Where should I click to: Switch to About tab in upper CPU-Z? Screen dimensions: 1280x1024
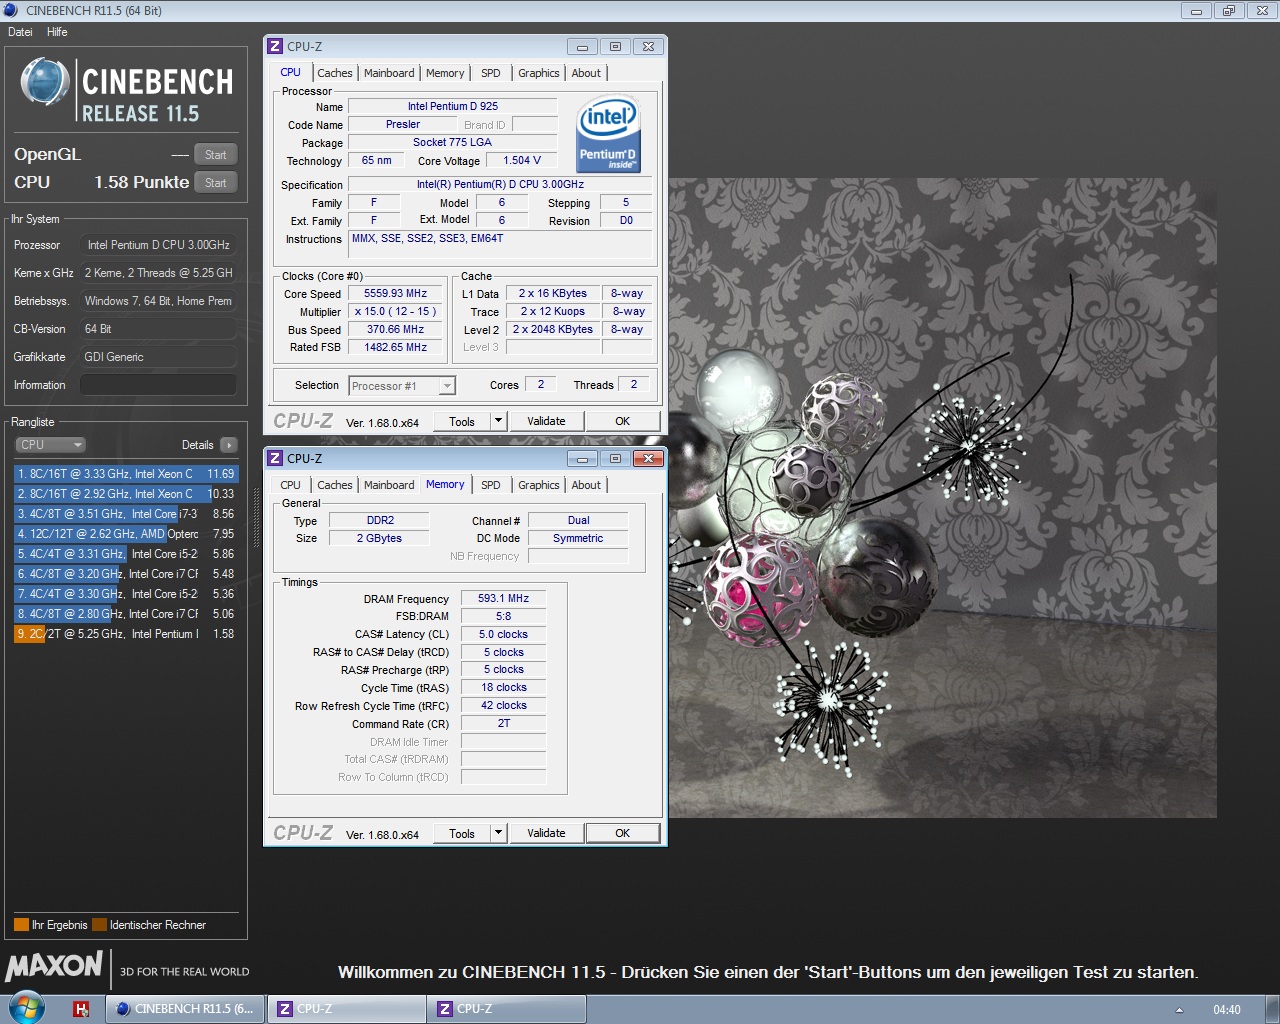click(586, 73)
